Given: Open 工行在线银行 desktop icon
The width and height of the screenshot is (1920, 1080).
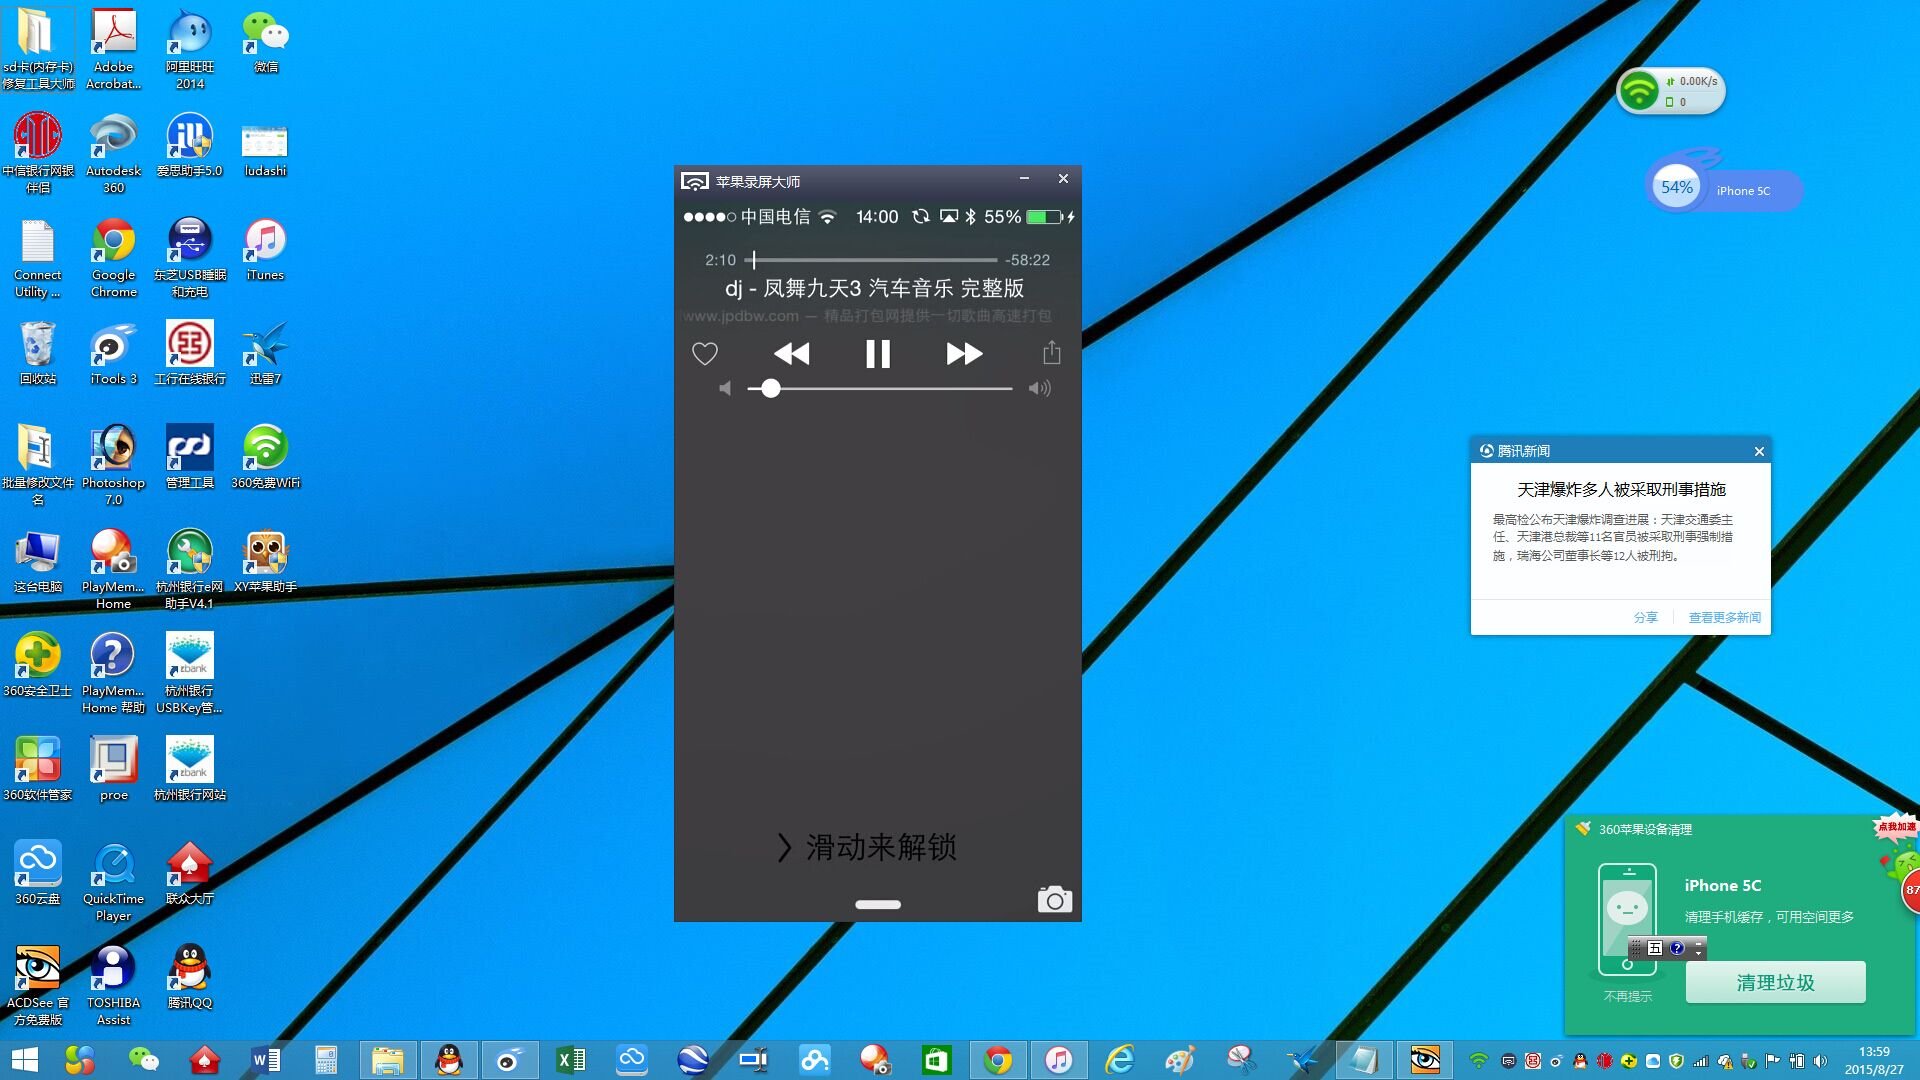Looking at the screenshot, I should [x=190, y=353].
